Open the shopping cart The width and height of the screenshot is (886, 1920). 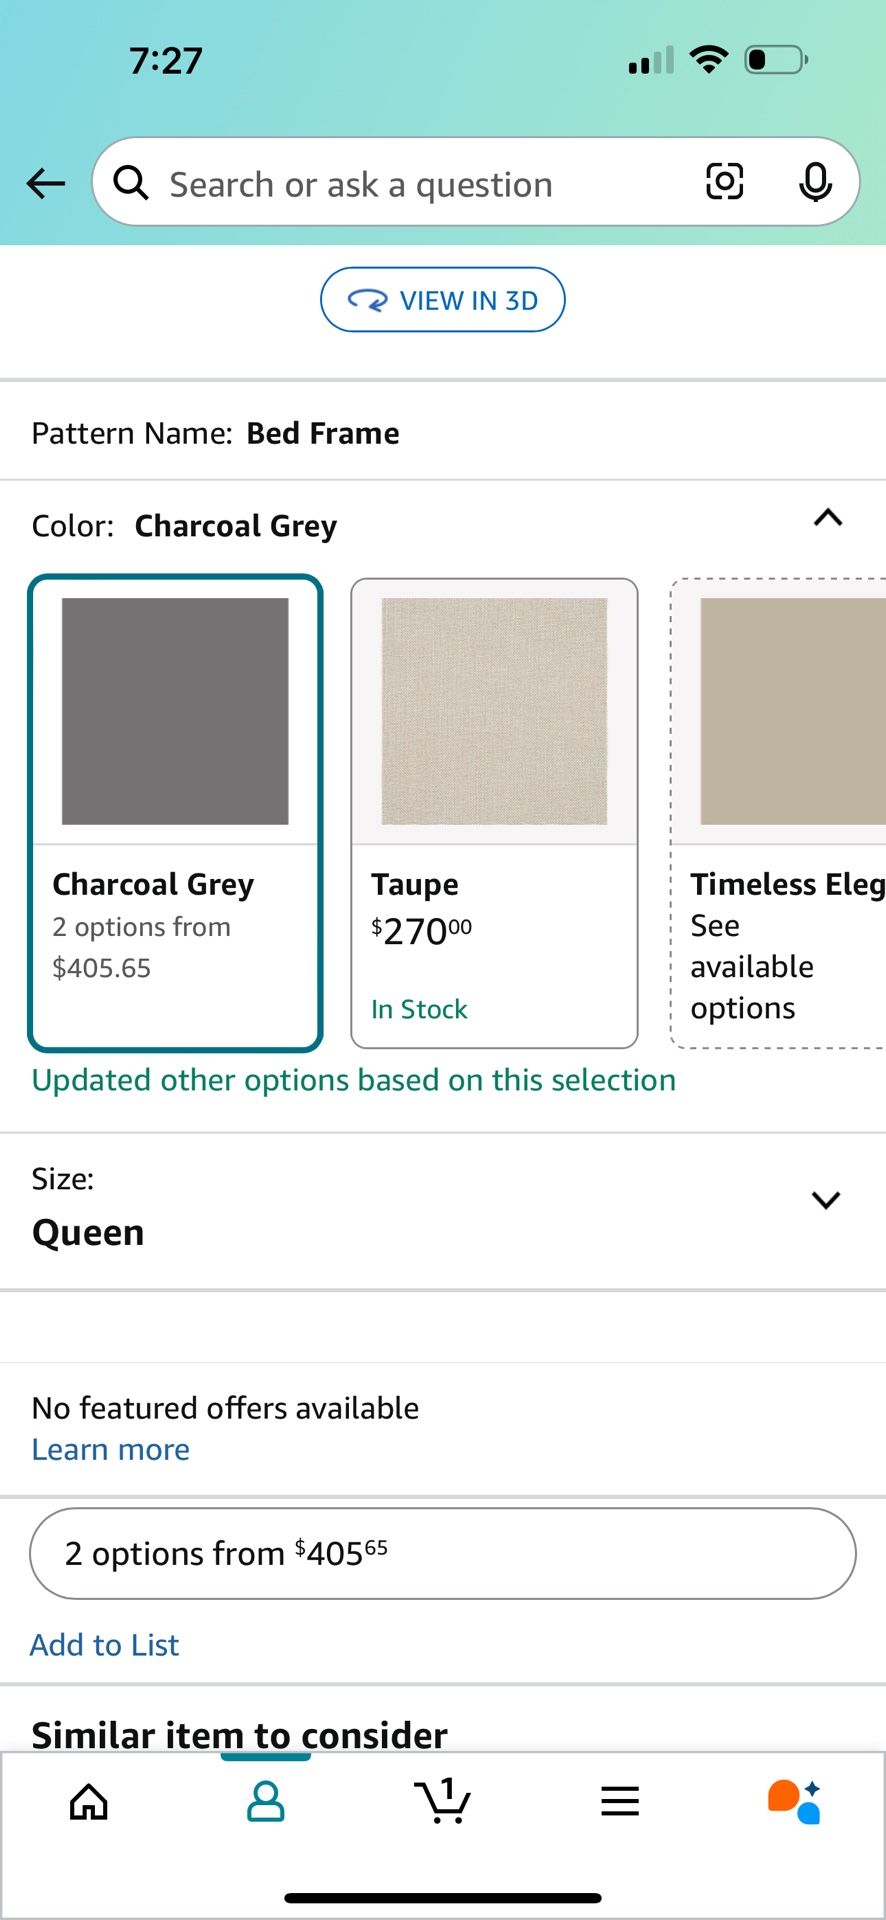coord(443,1801)
